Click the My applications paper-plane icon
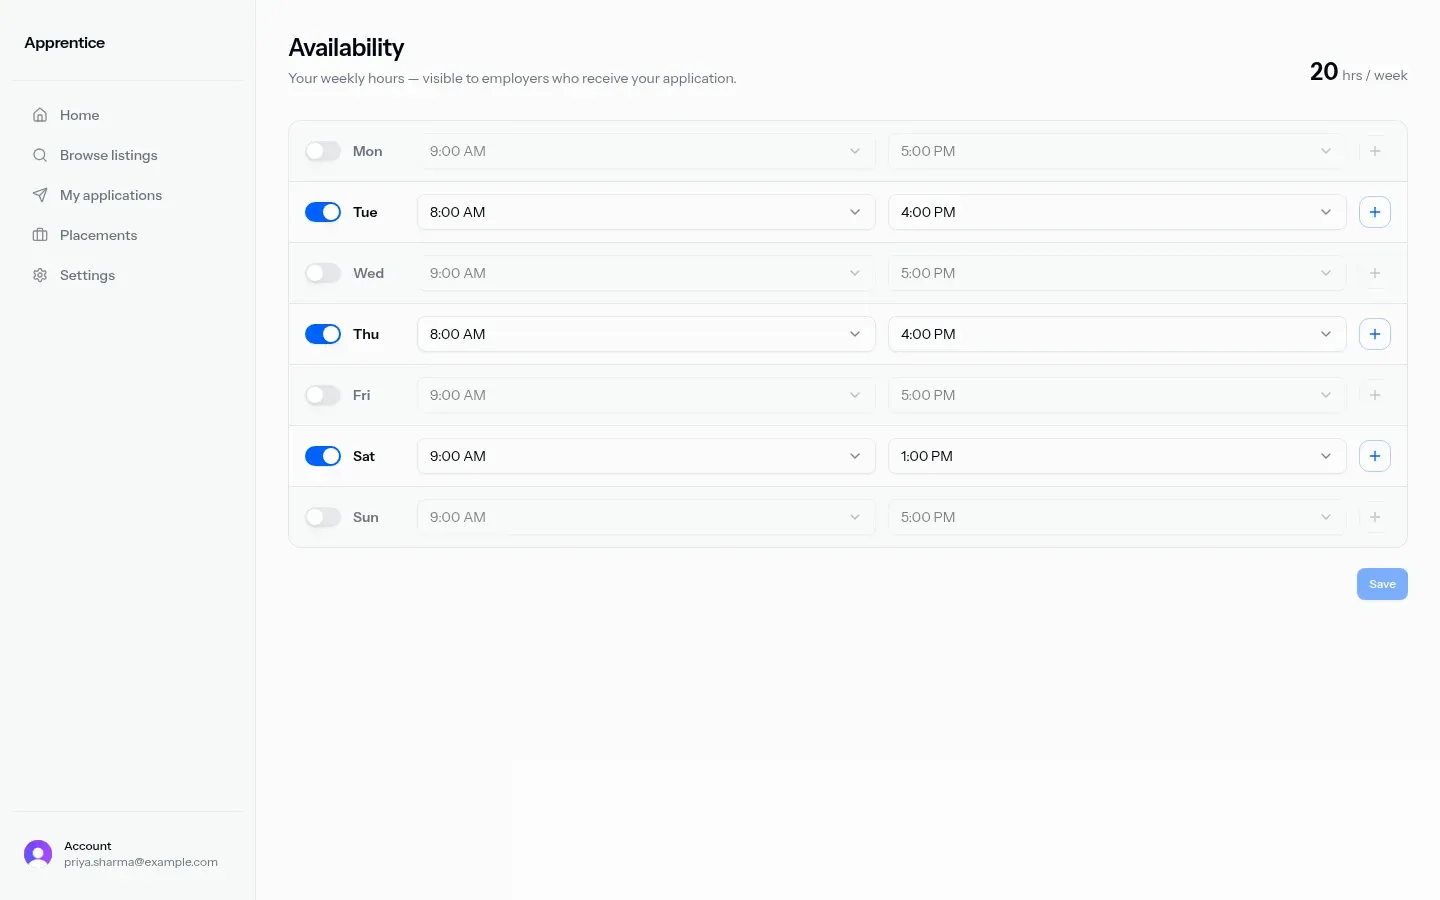This screenshot has width=1440, height=900. pyautogui.click(x=40, y=195)
